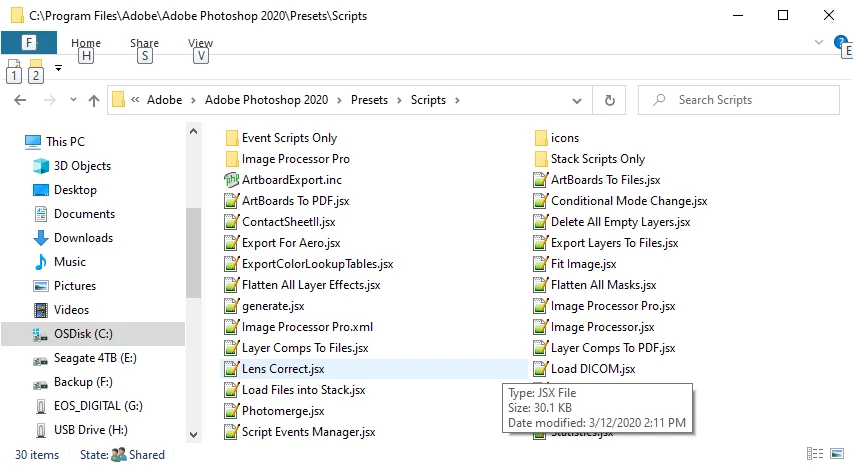Viewport: 853px width, 467px height.
Task: Click the Help question mark icon
Action: (840, 42)
